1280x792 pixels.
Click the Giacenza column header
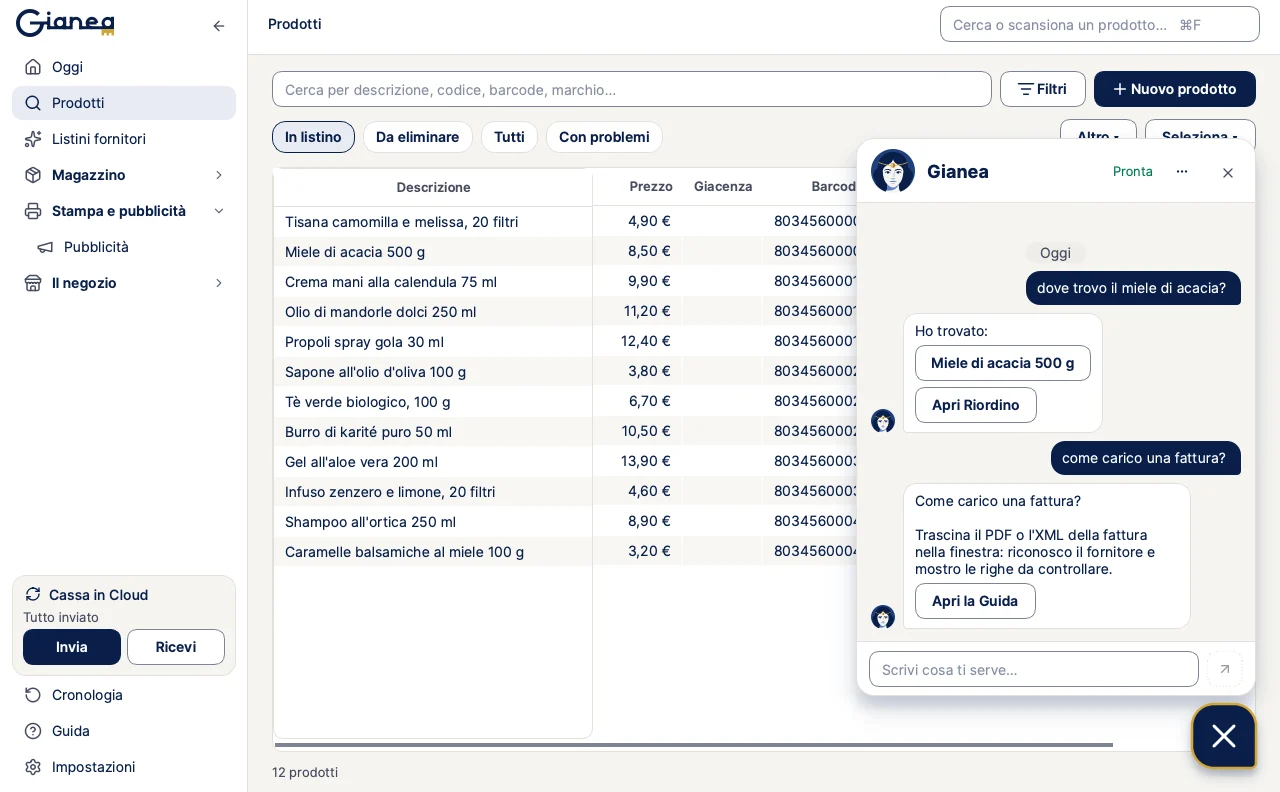(x=723, y=186)
